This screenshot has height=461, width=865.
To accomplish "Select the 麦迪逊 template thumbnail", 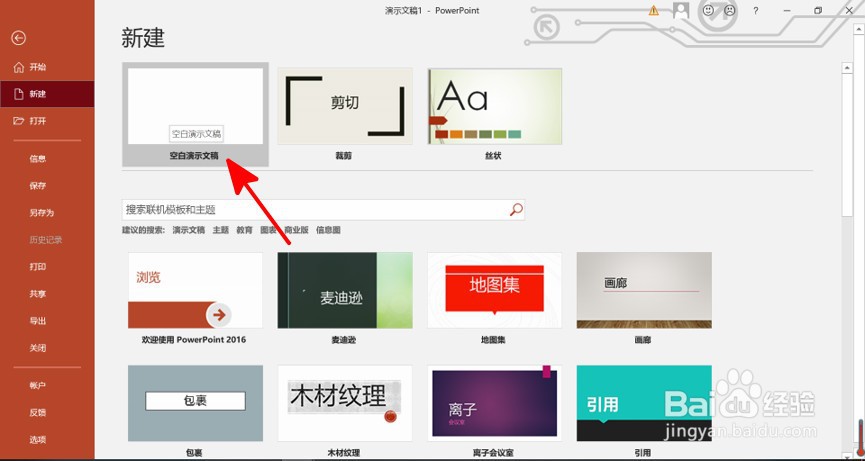I will point(345,290).
